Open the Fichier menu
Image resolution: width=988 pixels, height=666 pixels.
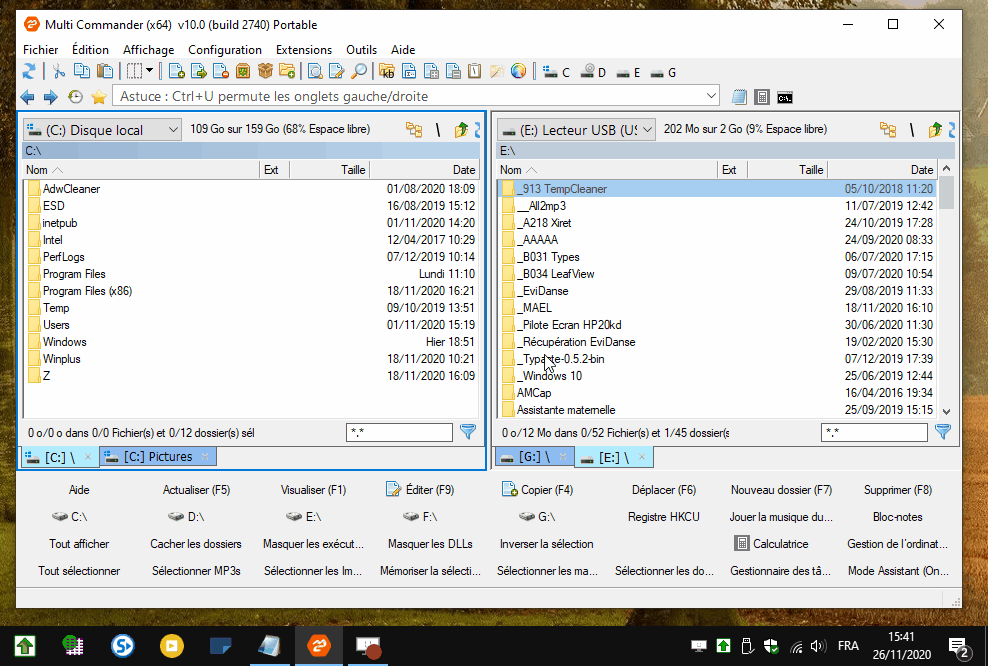pos(40,50)
